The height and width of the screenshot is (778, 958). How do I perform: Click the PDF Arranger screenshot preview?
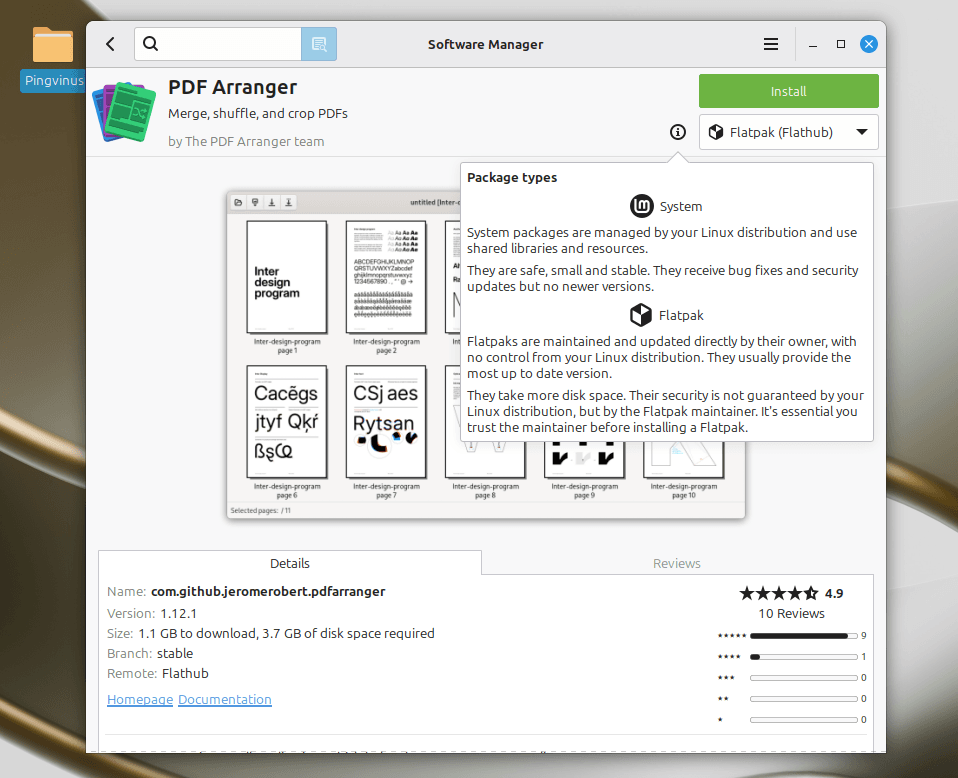point(340,355)
